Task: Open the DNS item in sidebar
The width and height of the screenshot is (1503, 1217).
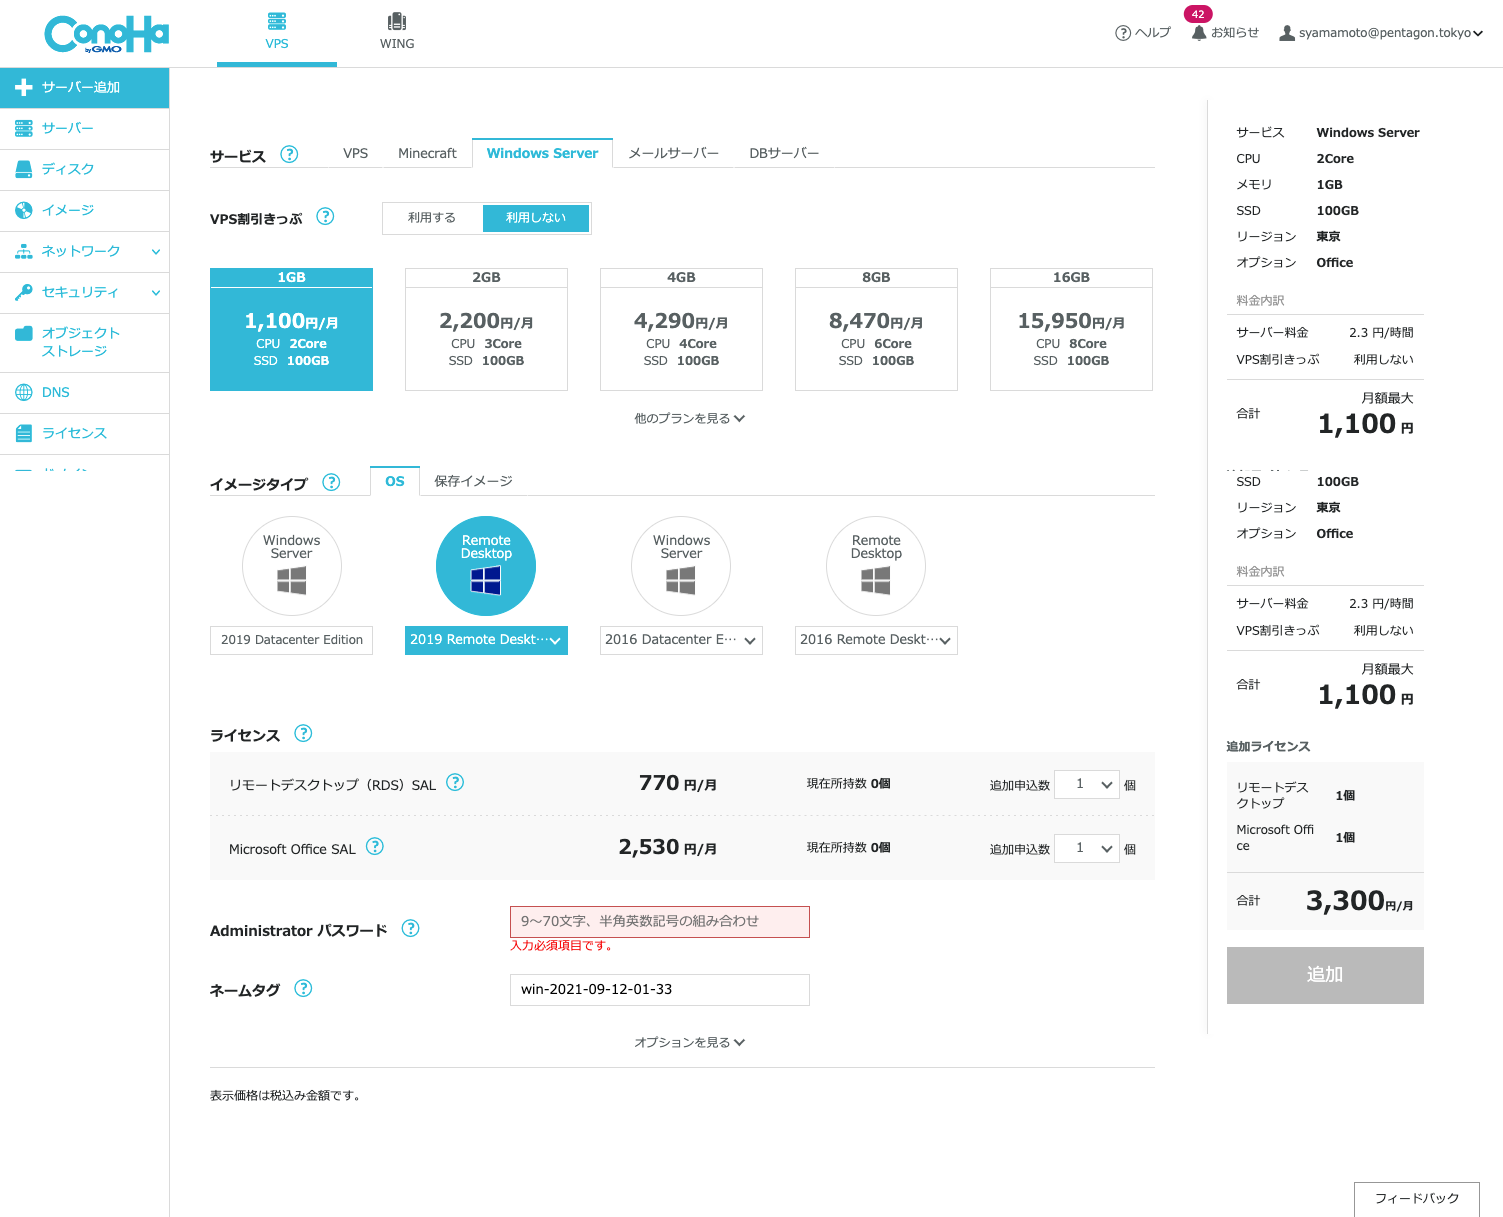Action: pos(56,392)
